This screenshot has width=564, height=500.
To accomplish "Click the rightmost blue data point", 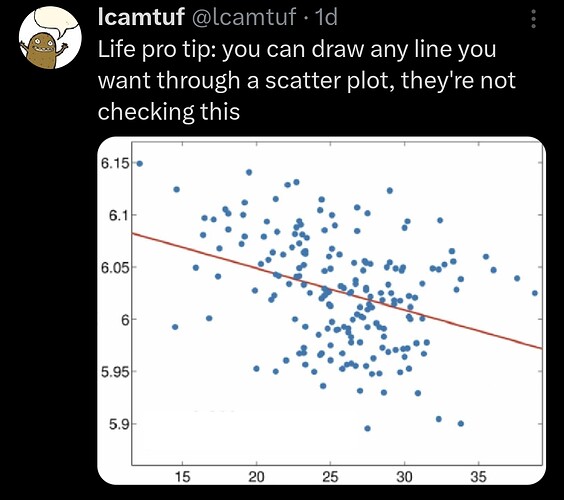I will coord(535,293).
